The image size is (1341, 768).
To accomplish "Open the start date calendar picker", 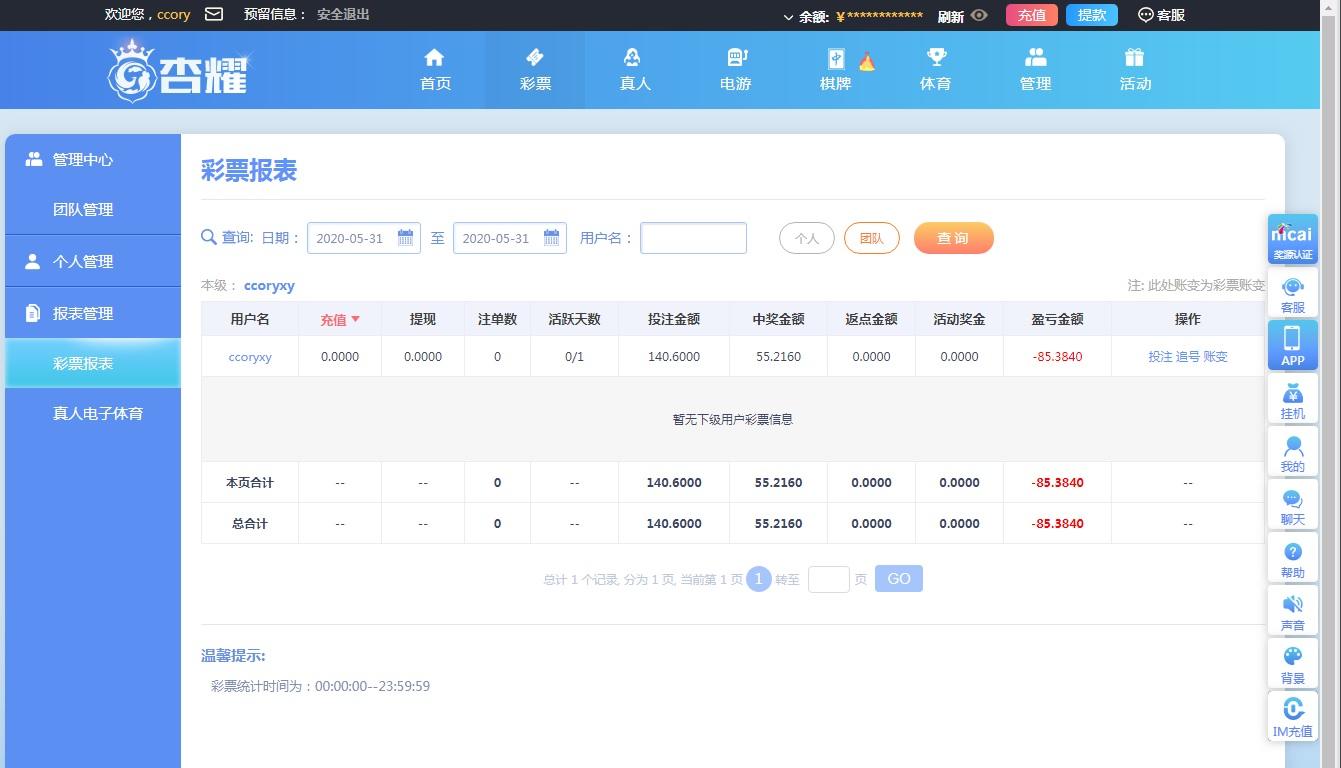I will click(405, 238).
